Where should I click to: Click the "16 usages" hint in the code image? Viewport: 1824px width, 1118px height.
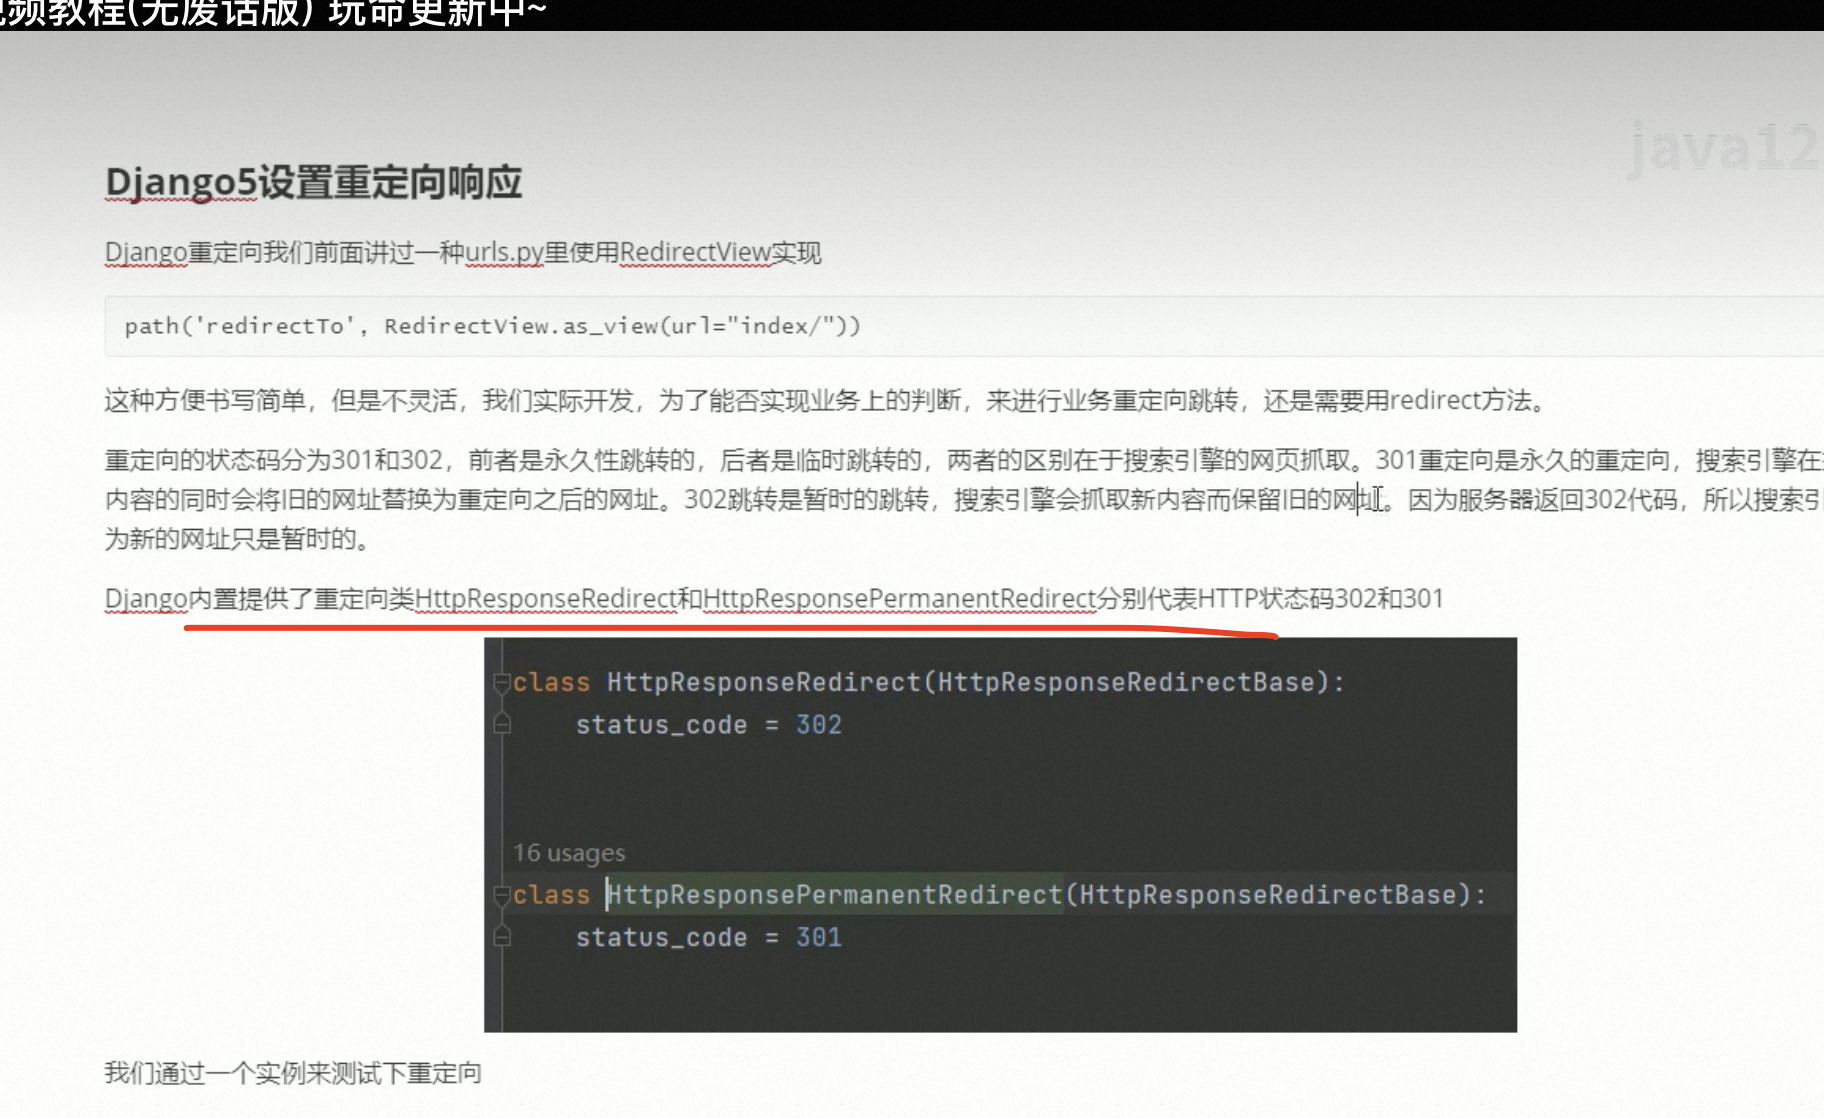(569, 853)
